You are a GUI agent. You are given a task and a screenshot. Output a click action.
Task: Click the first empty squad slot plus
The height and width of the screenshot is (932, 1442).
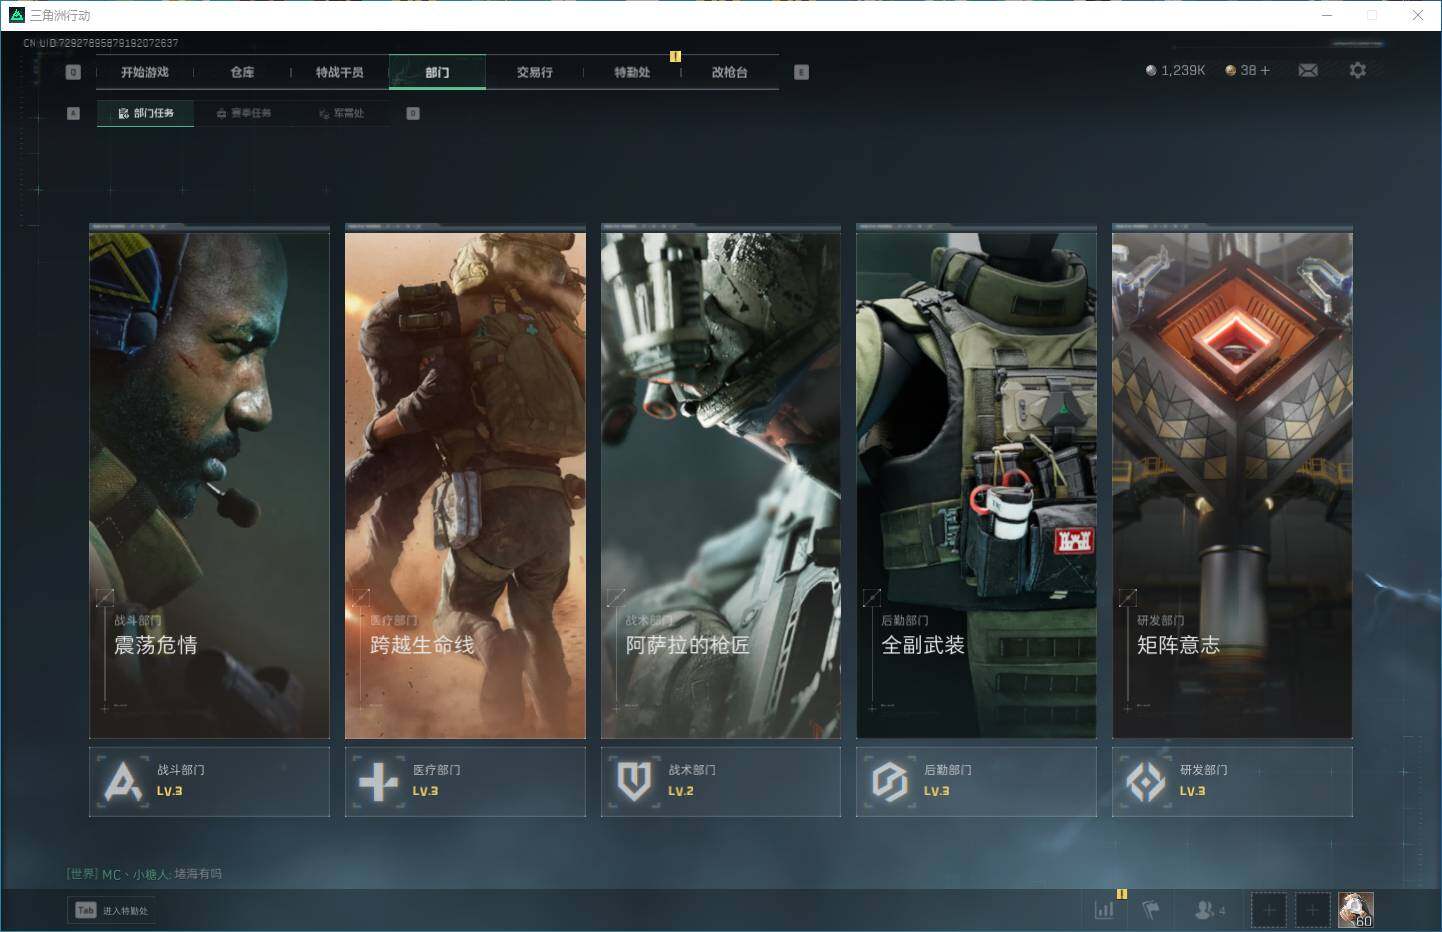pos(1269,910)
